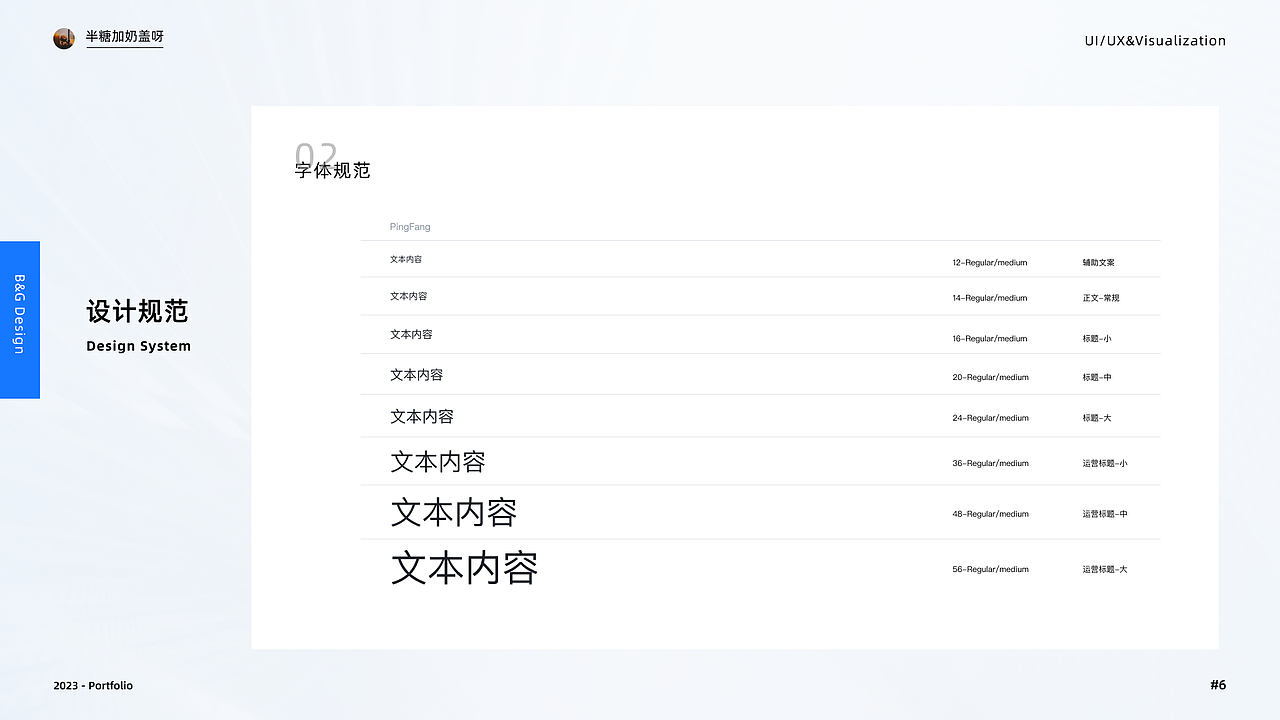Image resolution: width=1280 pixels, height=720 pixels.
Task: Select the 14–Regular/medium size value
Action: (990, 298)
